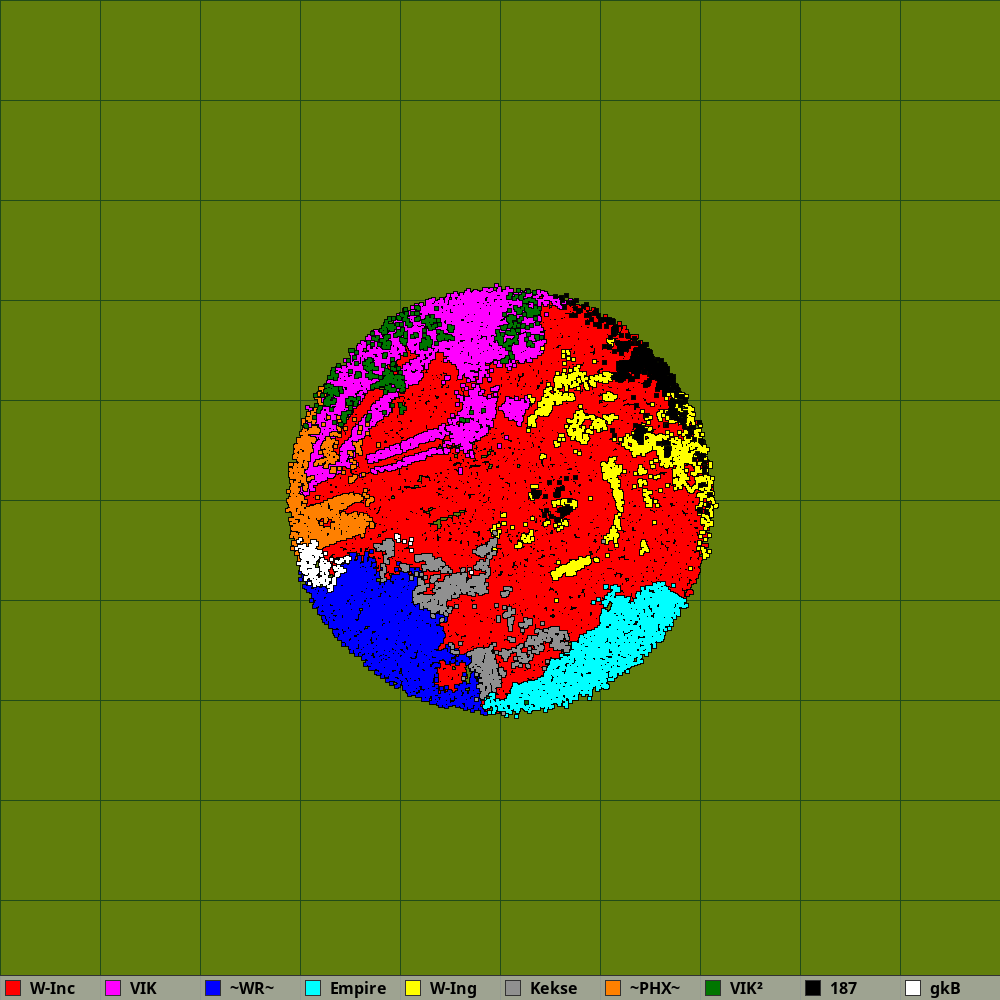Viewport: 1000px width, 1000px height.
Task: Select the ~PHX~ legend label
Action: click(655, 988)
